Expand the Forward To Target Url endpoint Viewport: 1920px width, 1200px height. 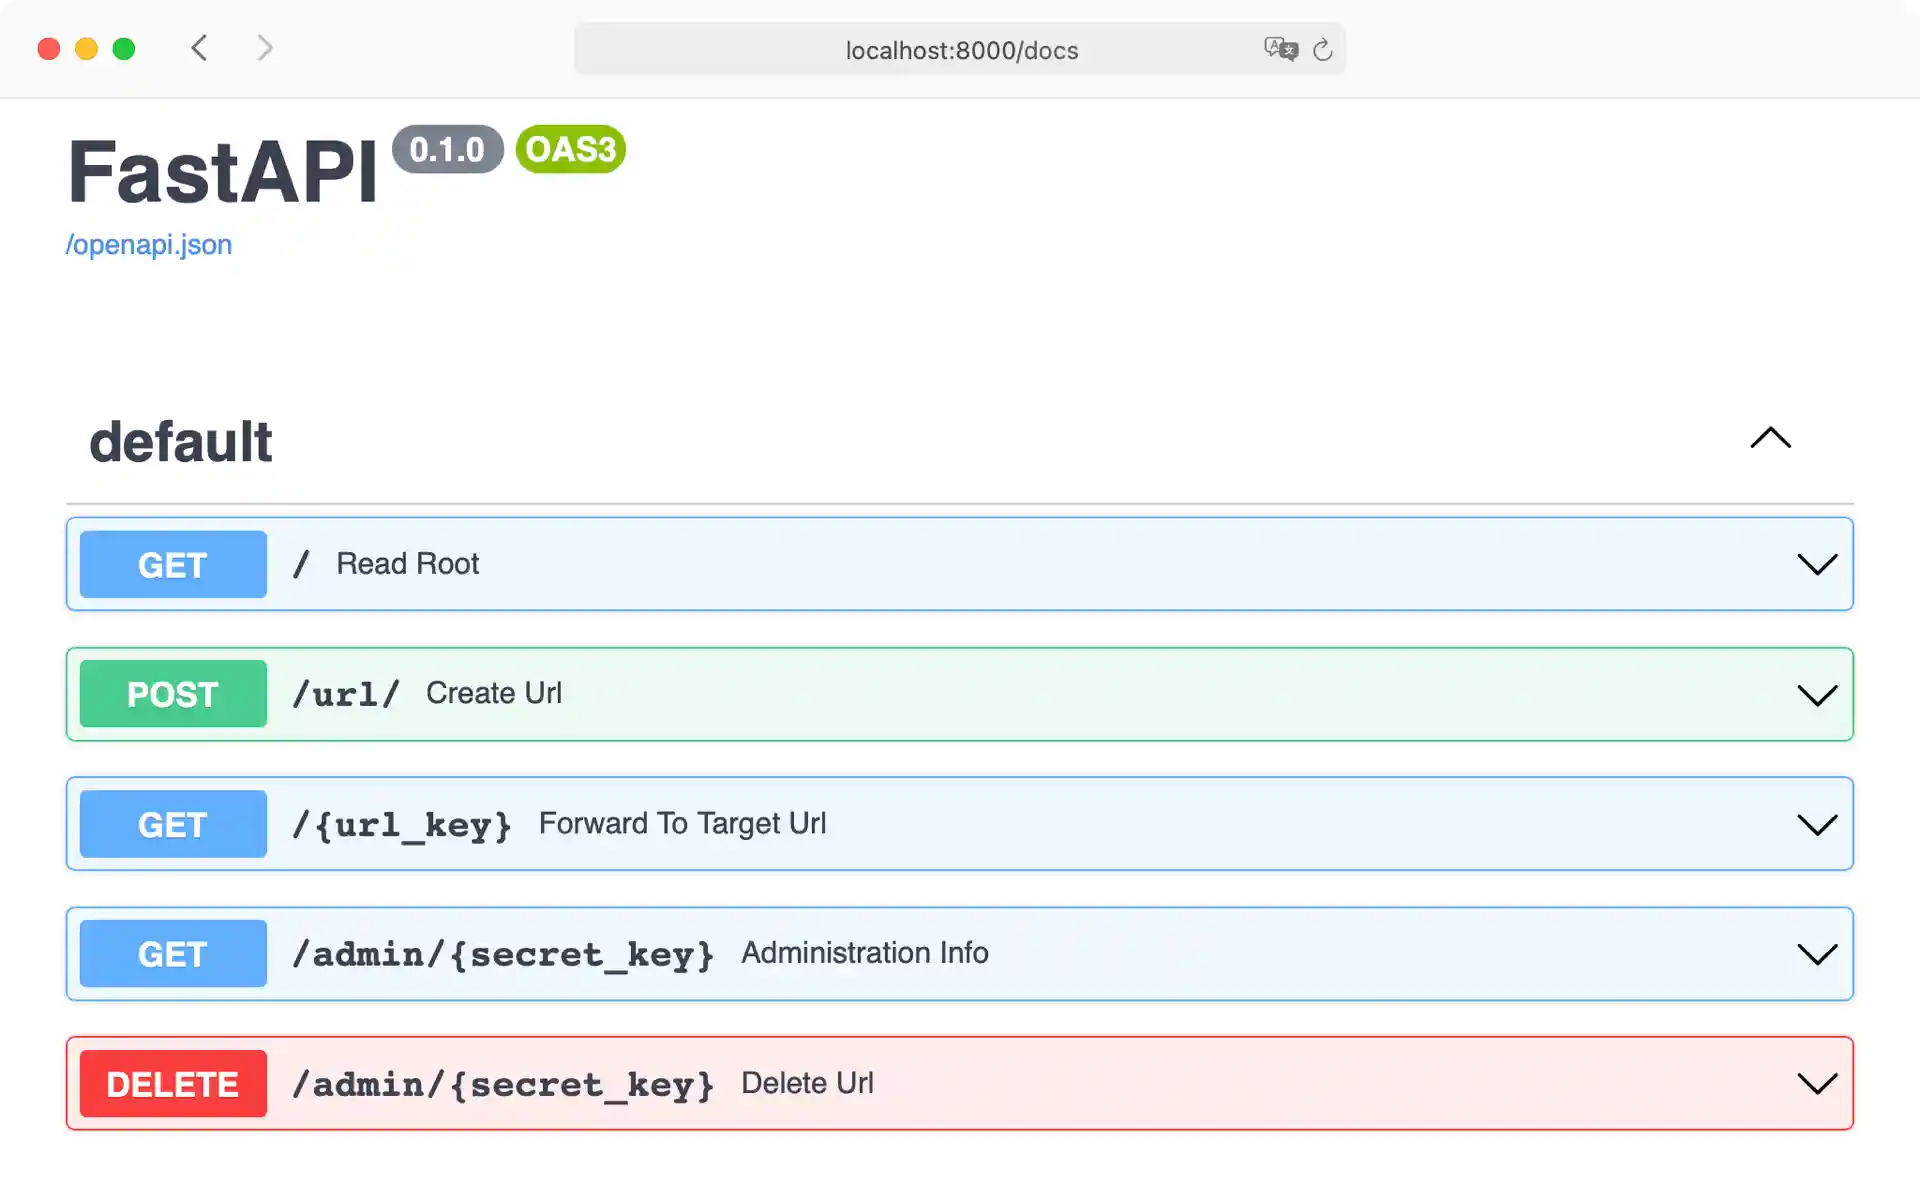point(1817,823)
